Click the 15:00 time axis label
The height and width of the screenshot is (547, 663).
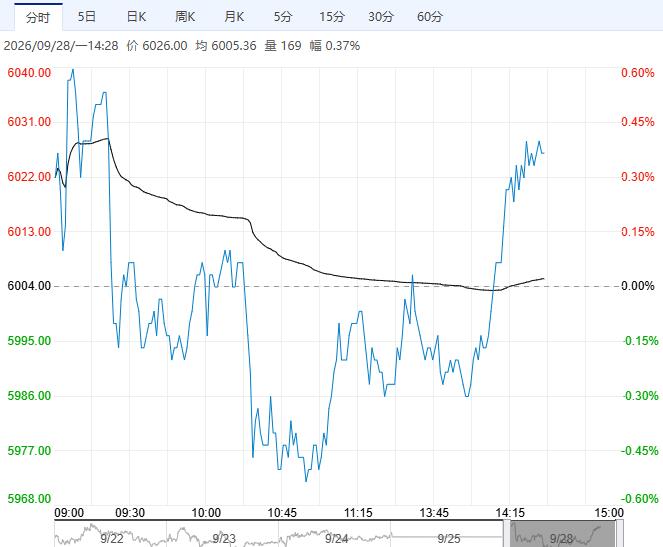(x=609, y=513)
